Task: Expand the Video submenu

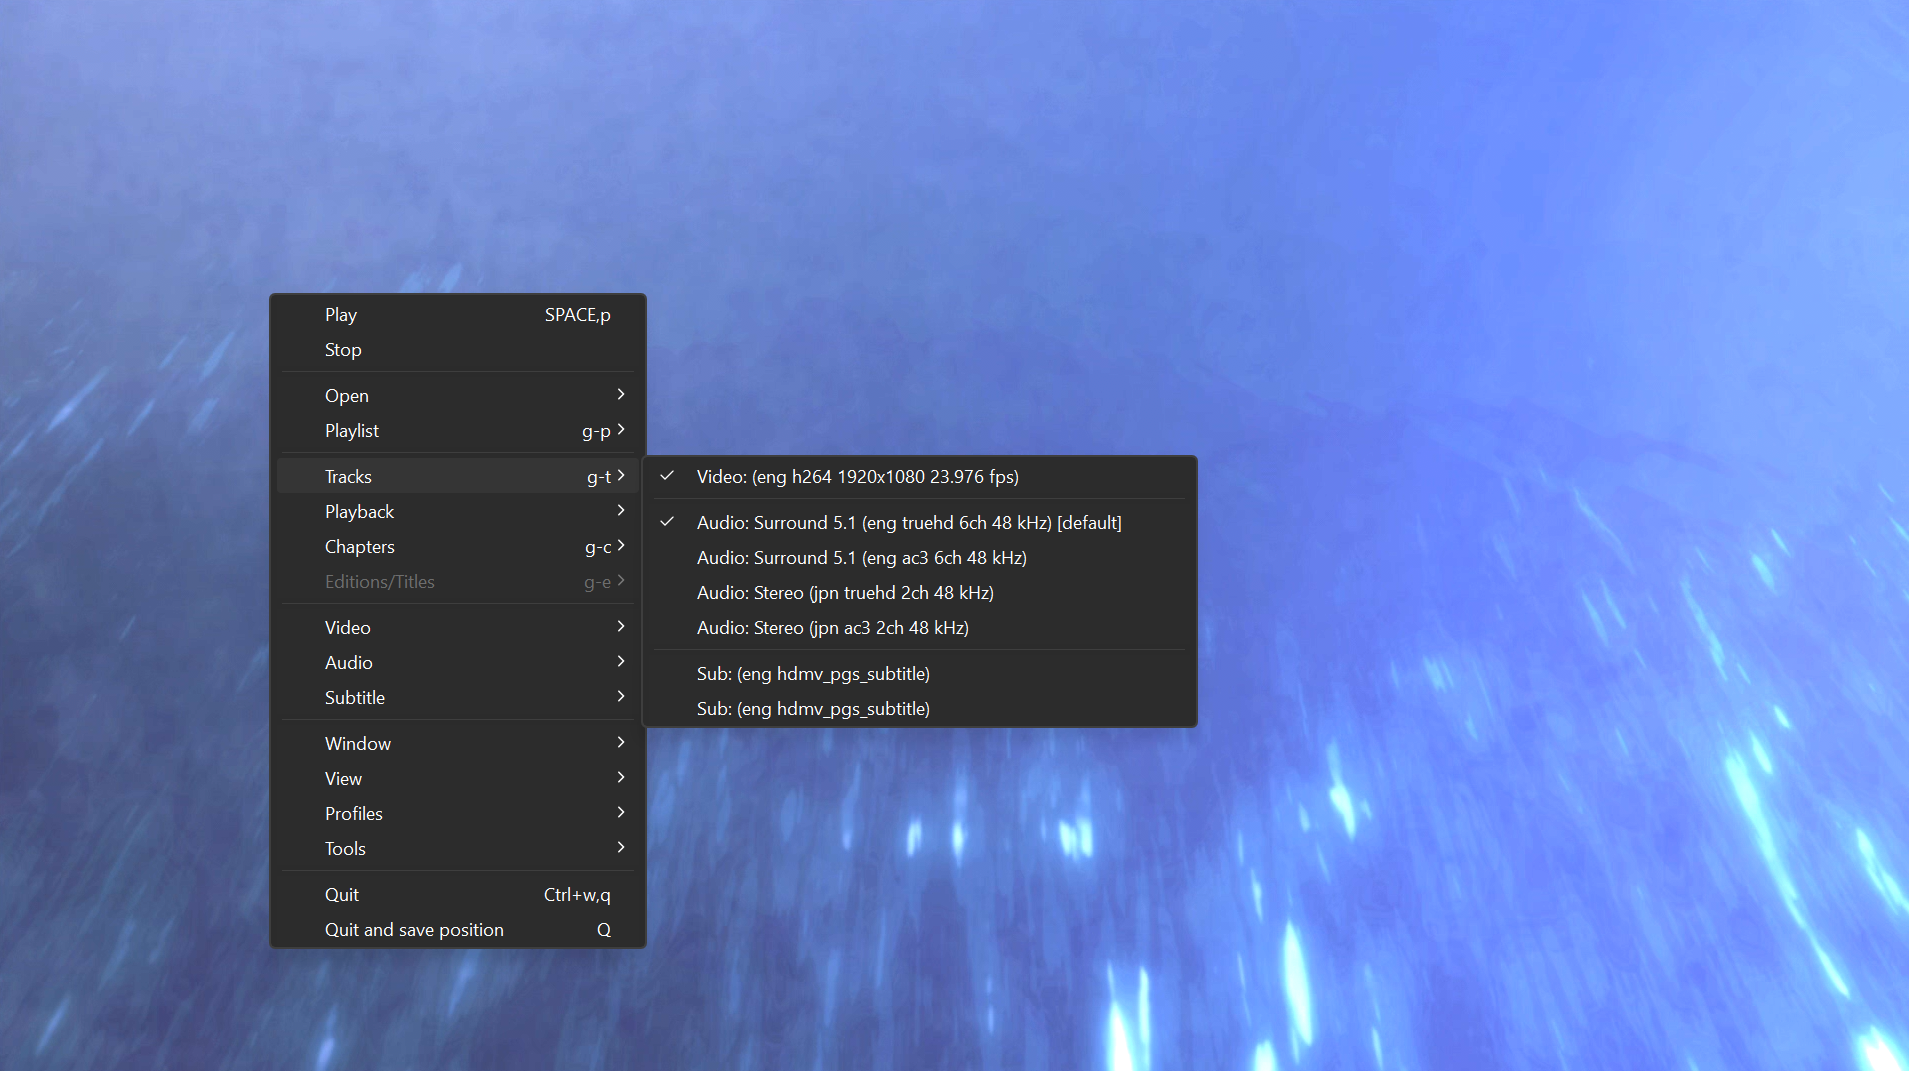Action: 458,628
